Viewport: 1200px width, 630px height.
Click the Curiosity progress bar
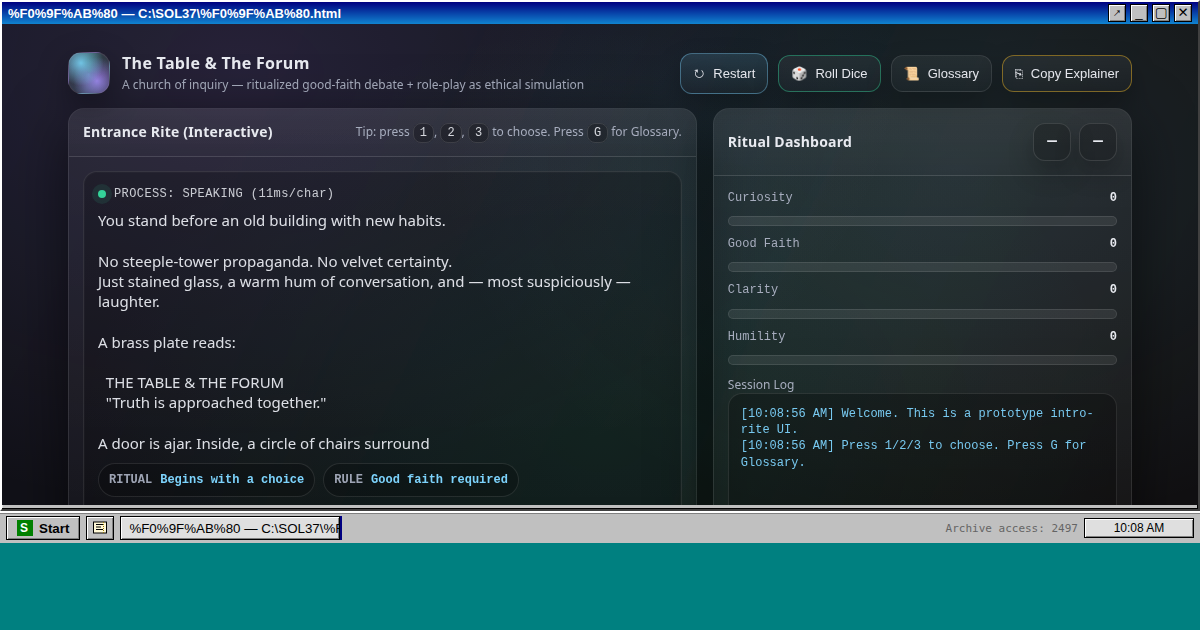point(921,221)
